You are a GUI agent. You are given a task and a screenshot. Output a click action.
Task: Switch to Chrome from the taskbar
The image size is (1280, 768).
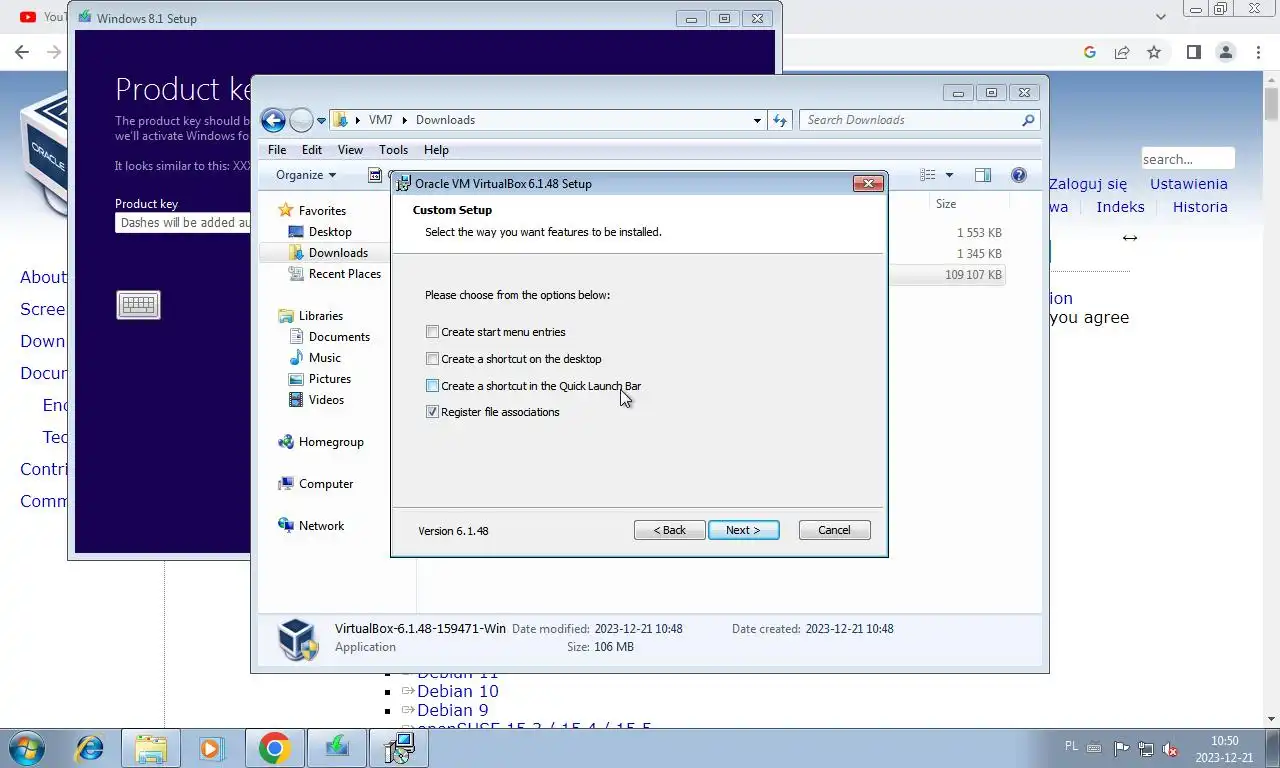tap(274, 748)
